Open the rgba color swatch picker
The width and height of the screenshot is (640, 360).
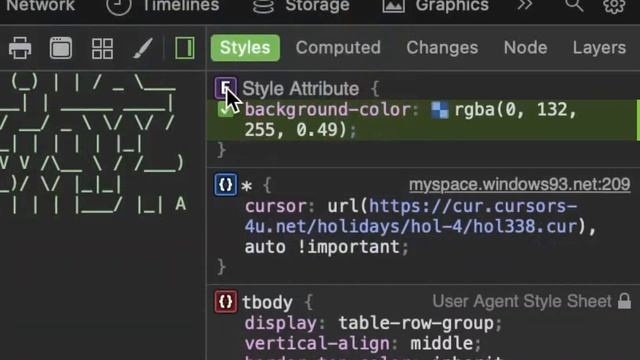pyautogui.click(x=440, y=110)
